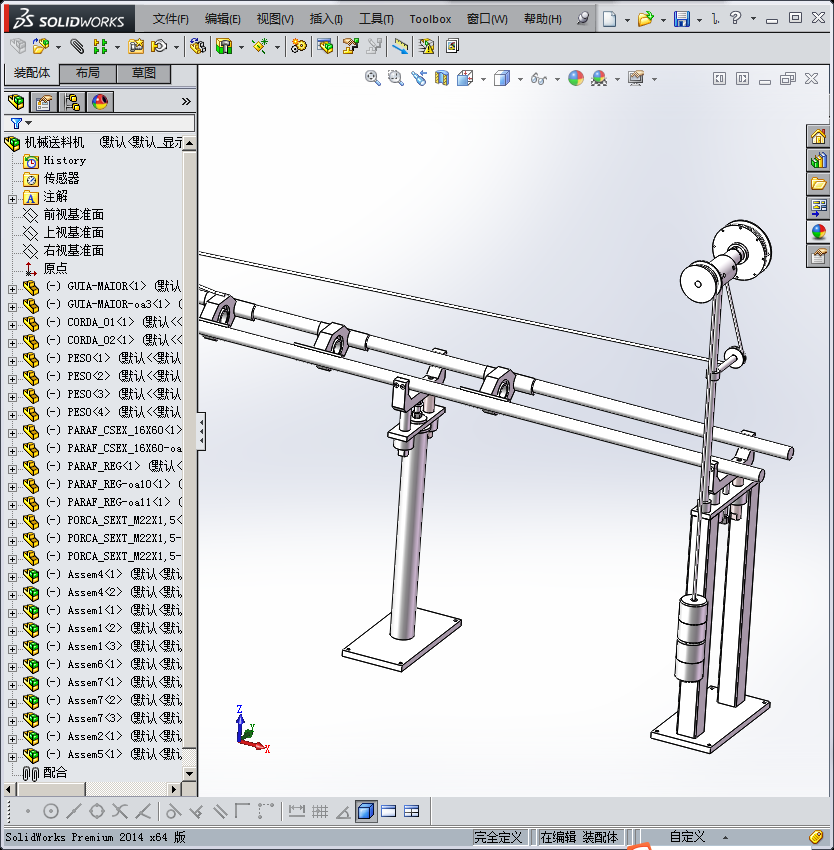Click Zoom to Fit in the view toolbar
This screenshot has width=834, height=850.
373,78
